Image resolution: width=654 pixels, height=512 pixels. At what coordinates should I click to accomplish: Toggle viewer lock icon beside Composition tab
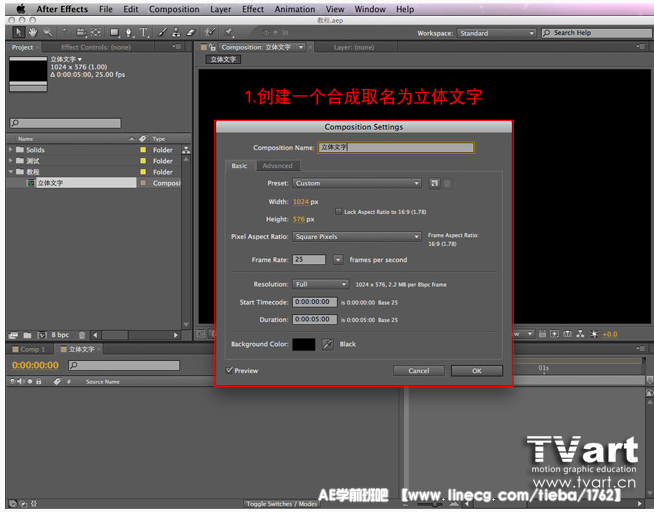tap(213, 48)
